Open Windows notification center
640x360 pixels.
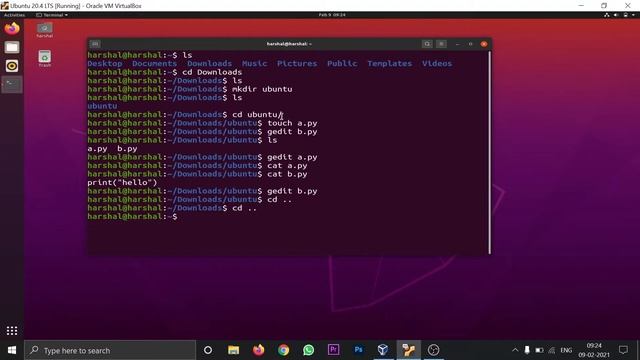point(623,350)
